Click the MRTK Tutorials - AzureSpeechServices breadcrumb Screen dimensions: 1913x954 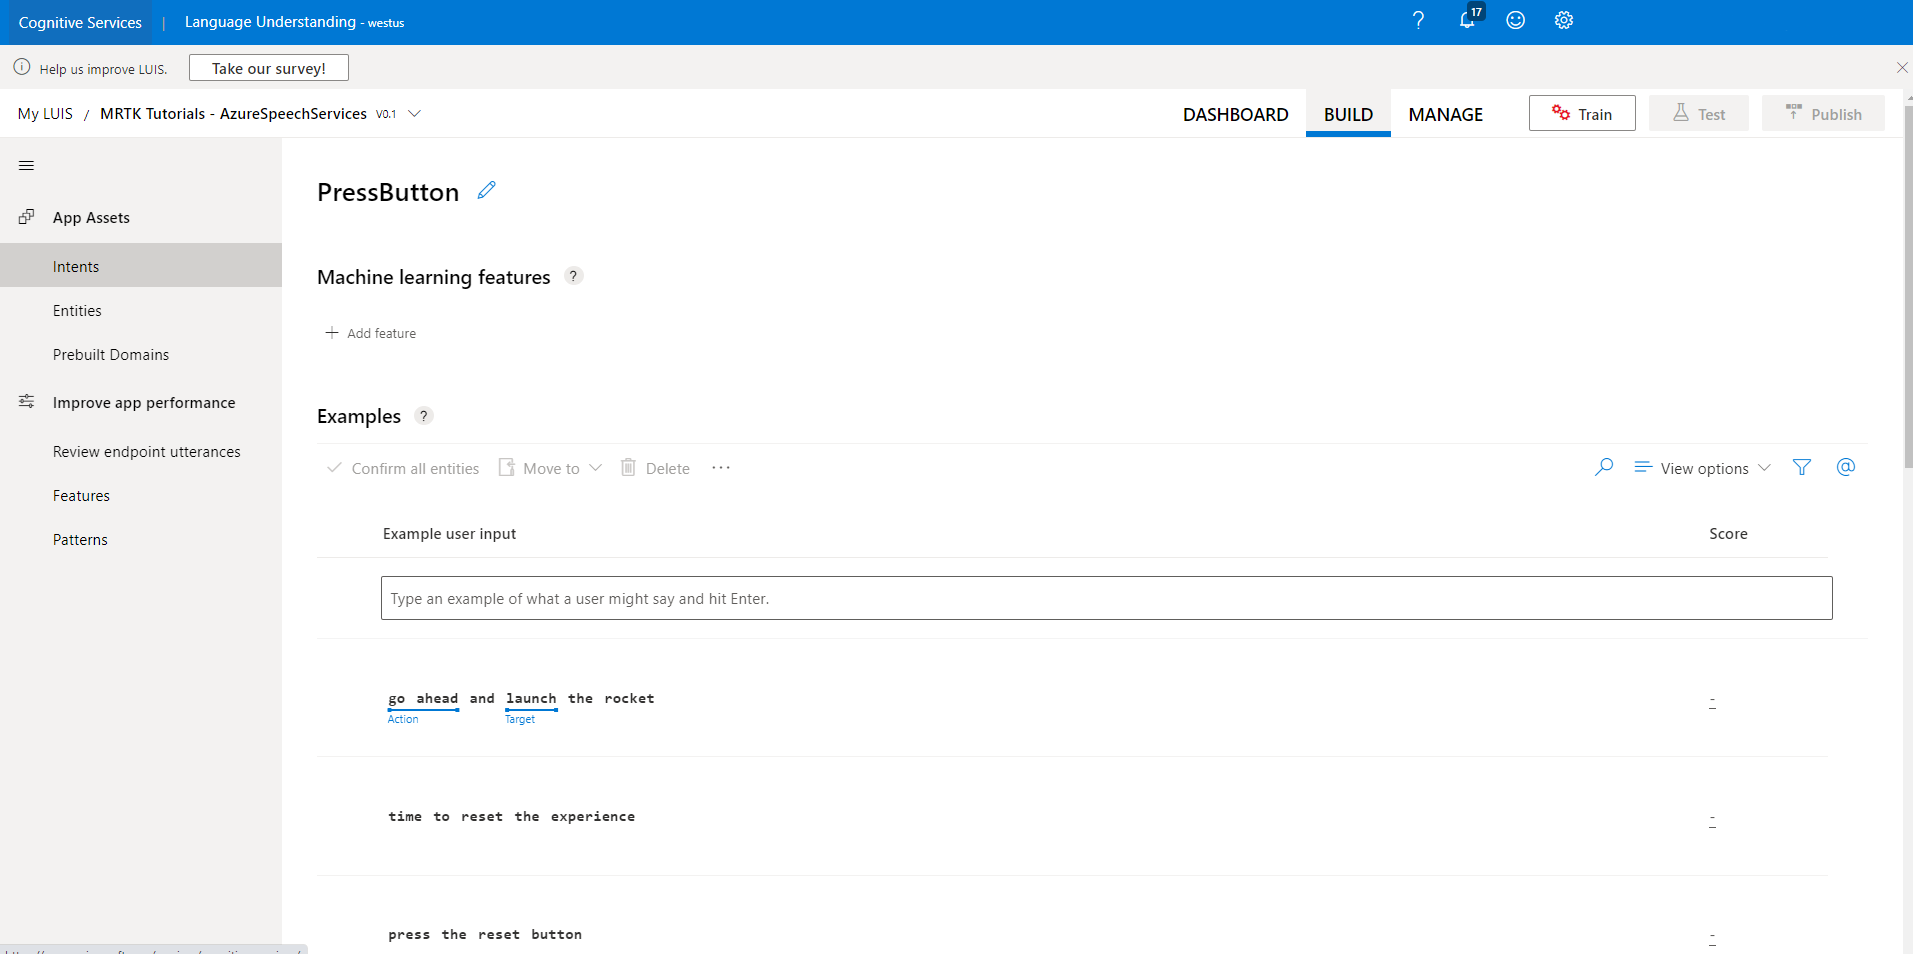click(x=233, y=114)
